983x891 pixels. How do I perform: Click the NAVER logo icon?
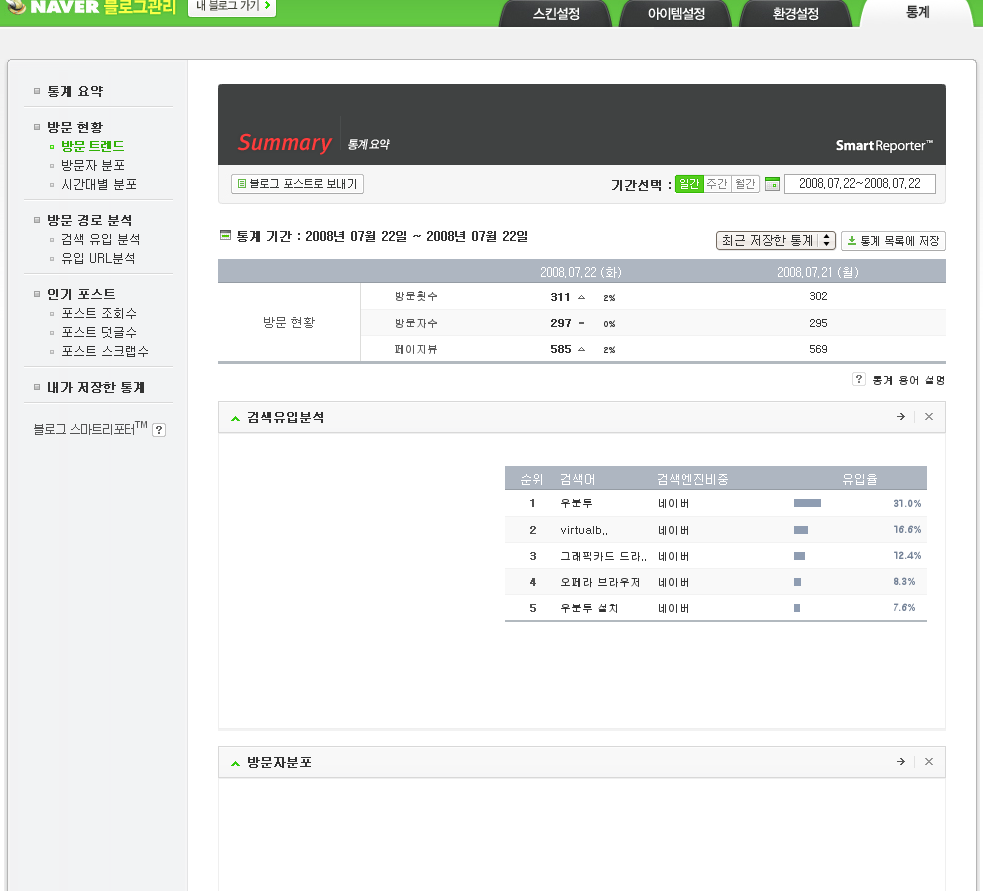tap(15, 6)
